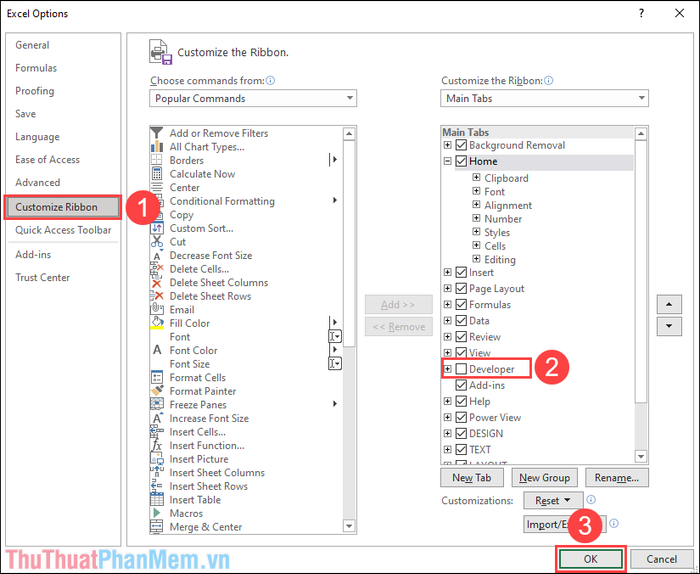Click the Help question mark button

point(642,13)
